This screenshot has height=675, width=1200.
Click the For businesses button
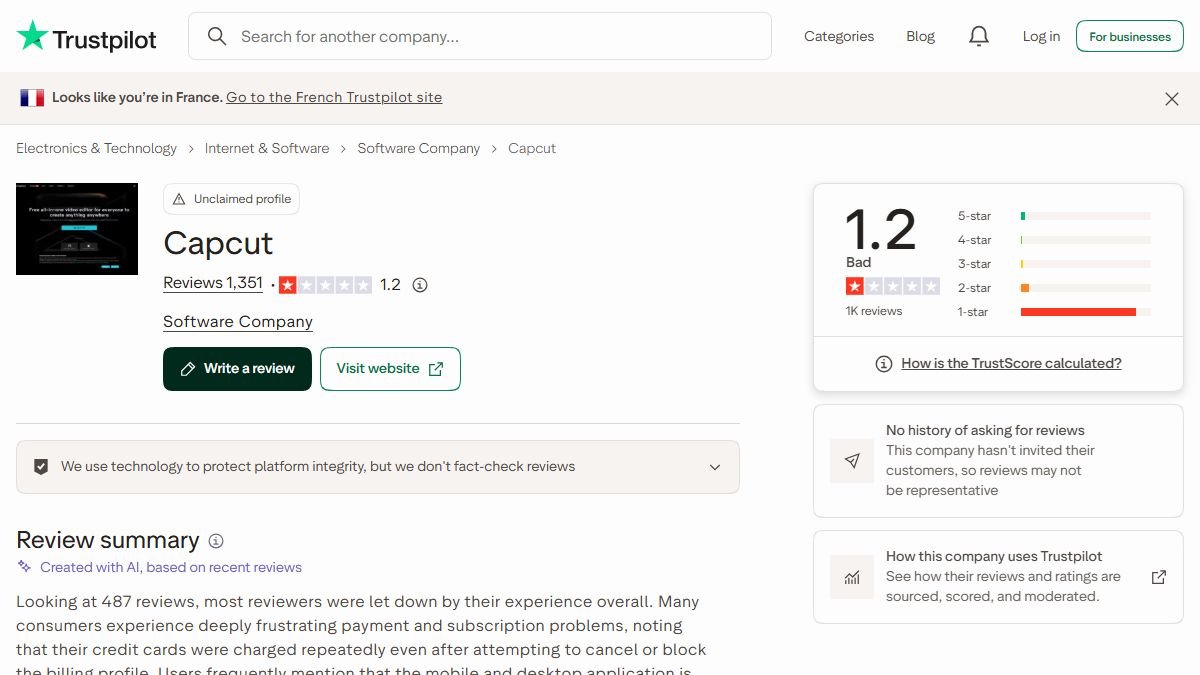pos(1130,37)
